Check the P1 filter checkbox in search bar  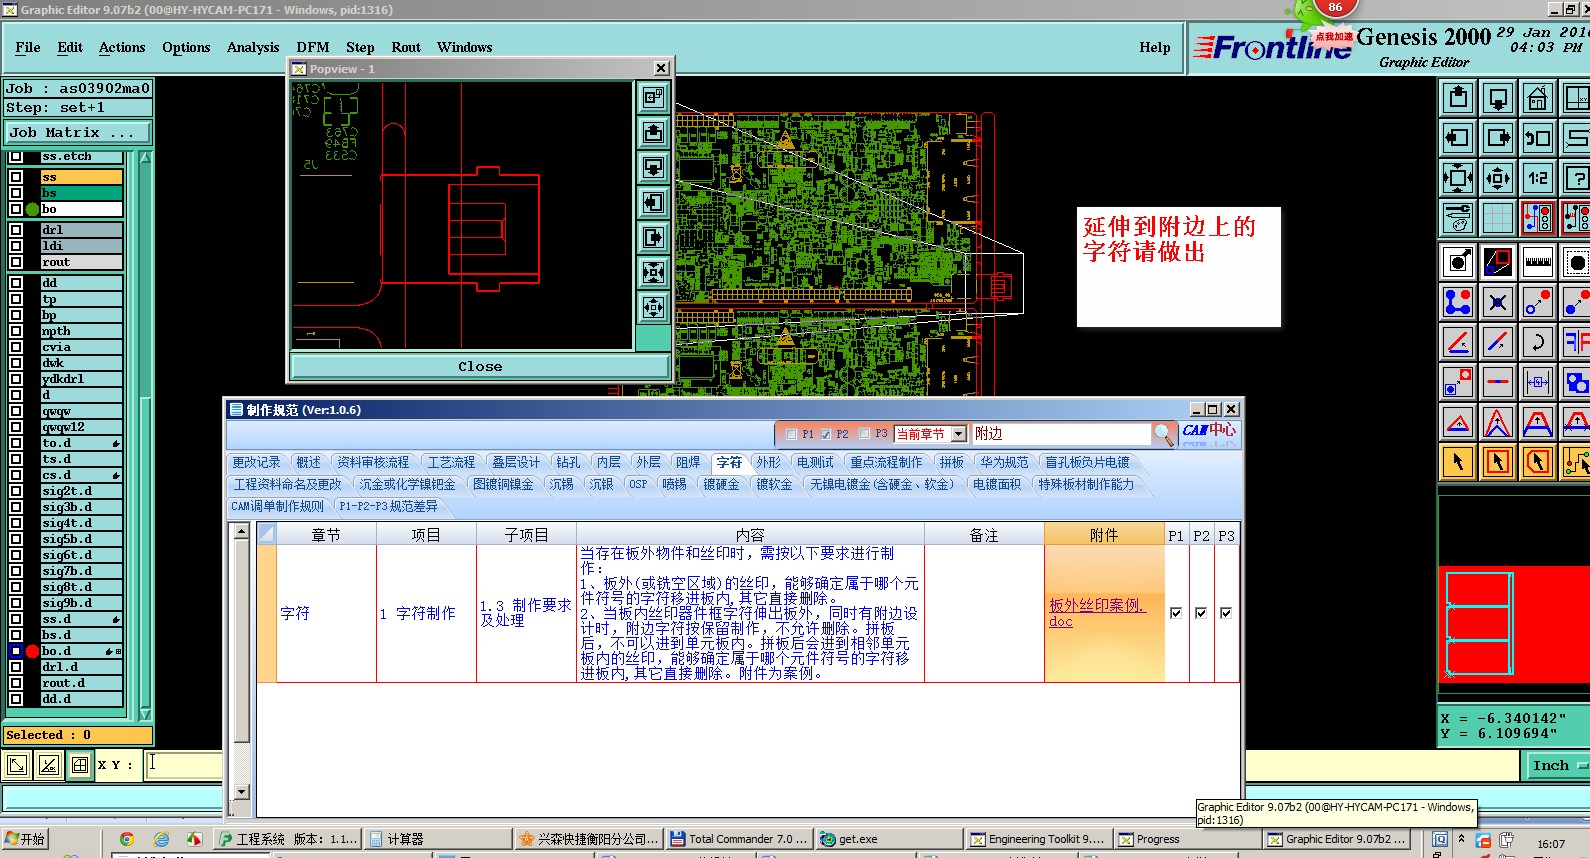792,434
